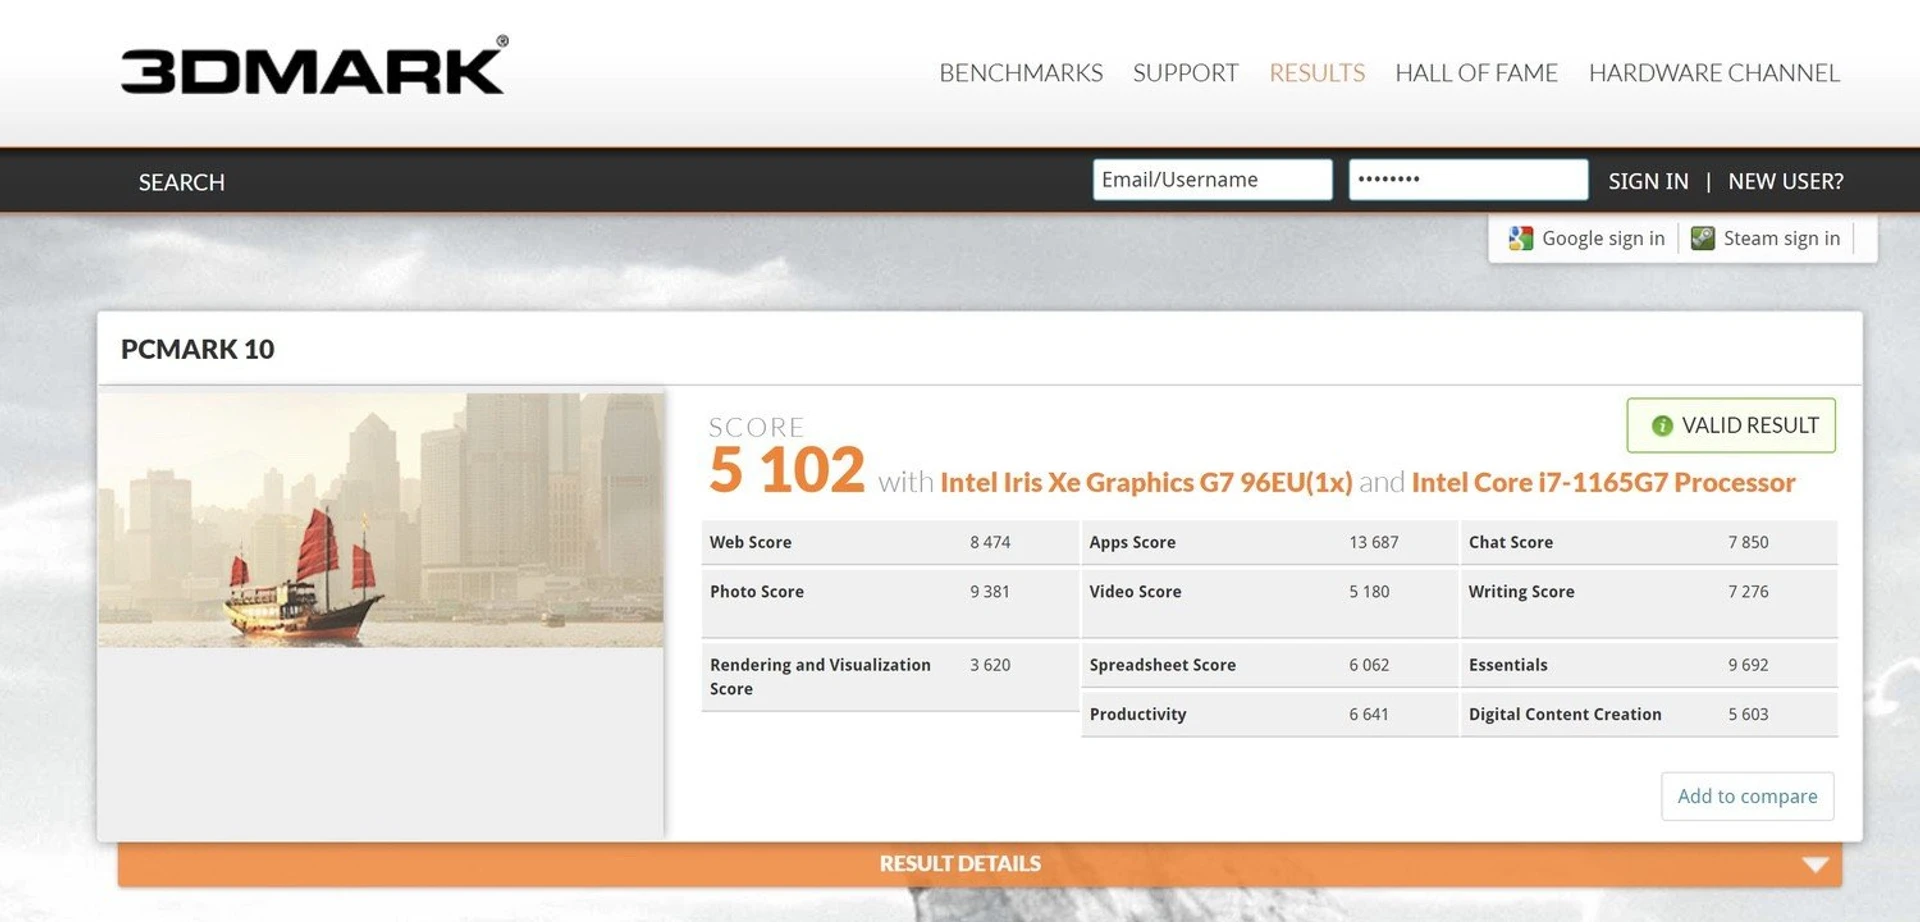Click the Productivity label
This screenshot has width=1920, height=922.
(x=1137, y=714)
